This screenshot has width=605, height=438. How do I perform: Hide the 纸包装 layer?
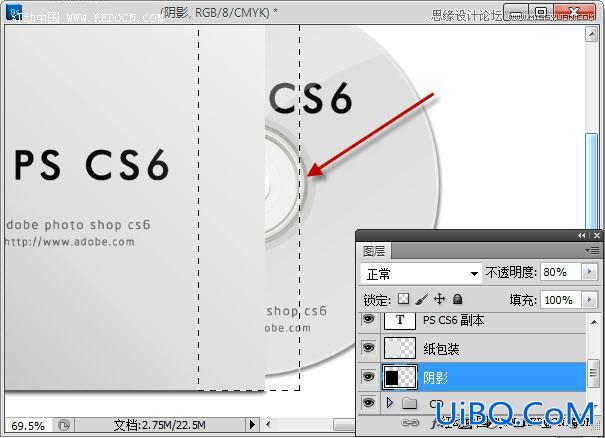click(x=368, y=348)
